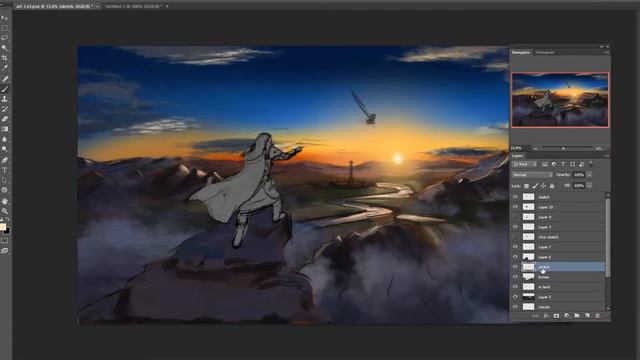Toggle Quick Mask mode icon
The image size is (640, 360).
4,241
